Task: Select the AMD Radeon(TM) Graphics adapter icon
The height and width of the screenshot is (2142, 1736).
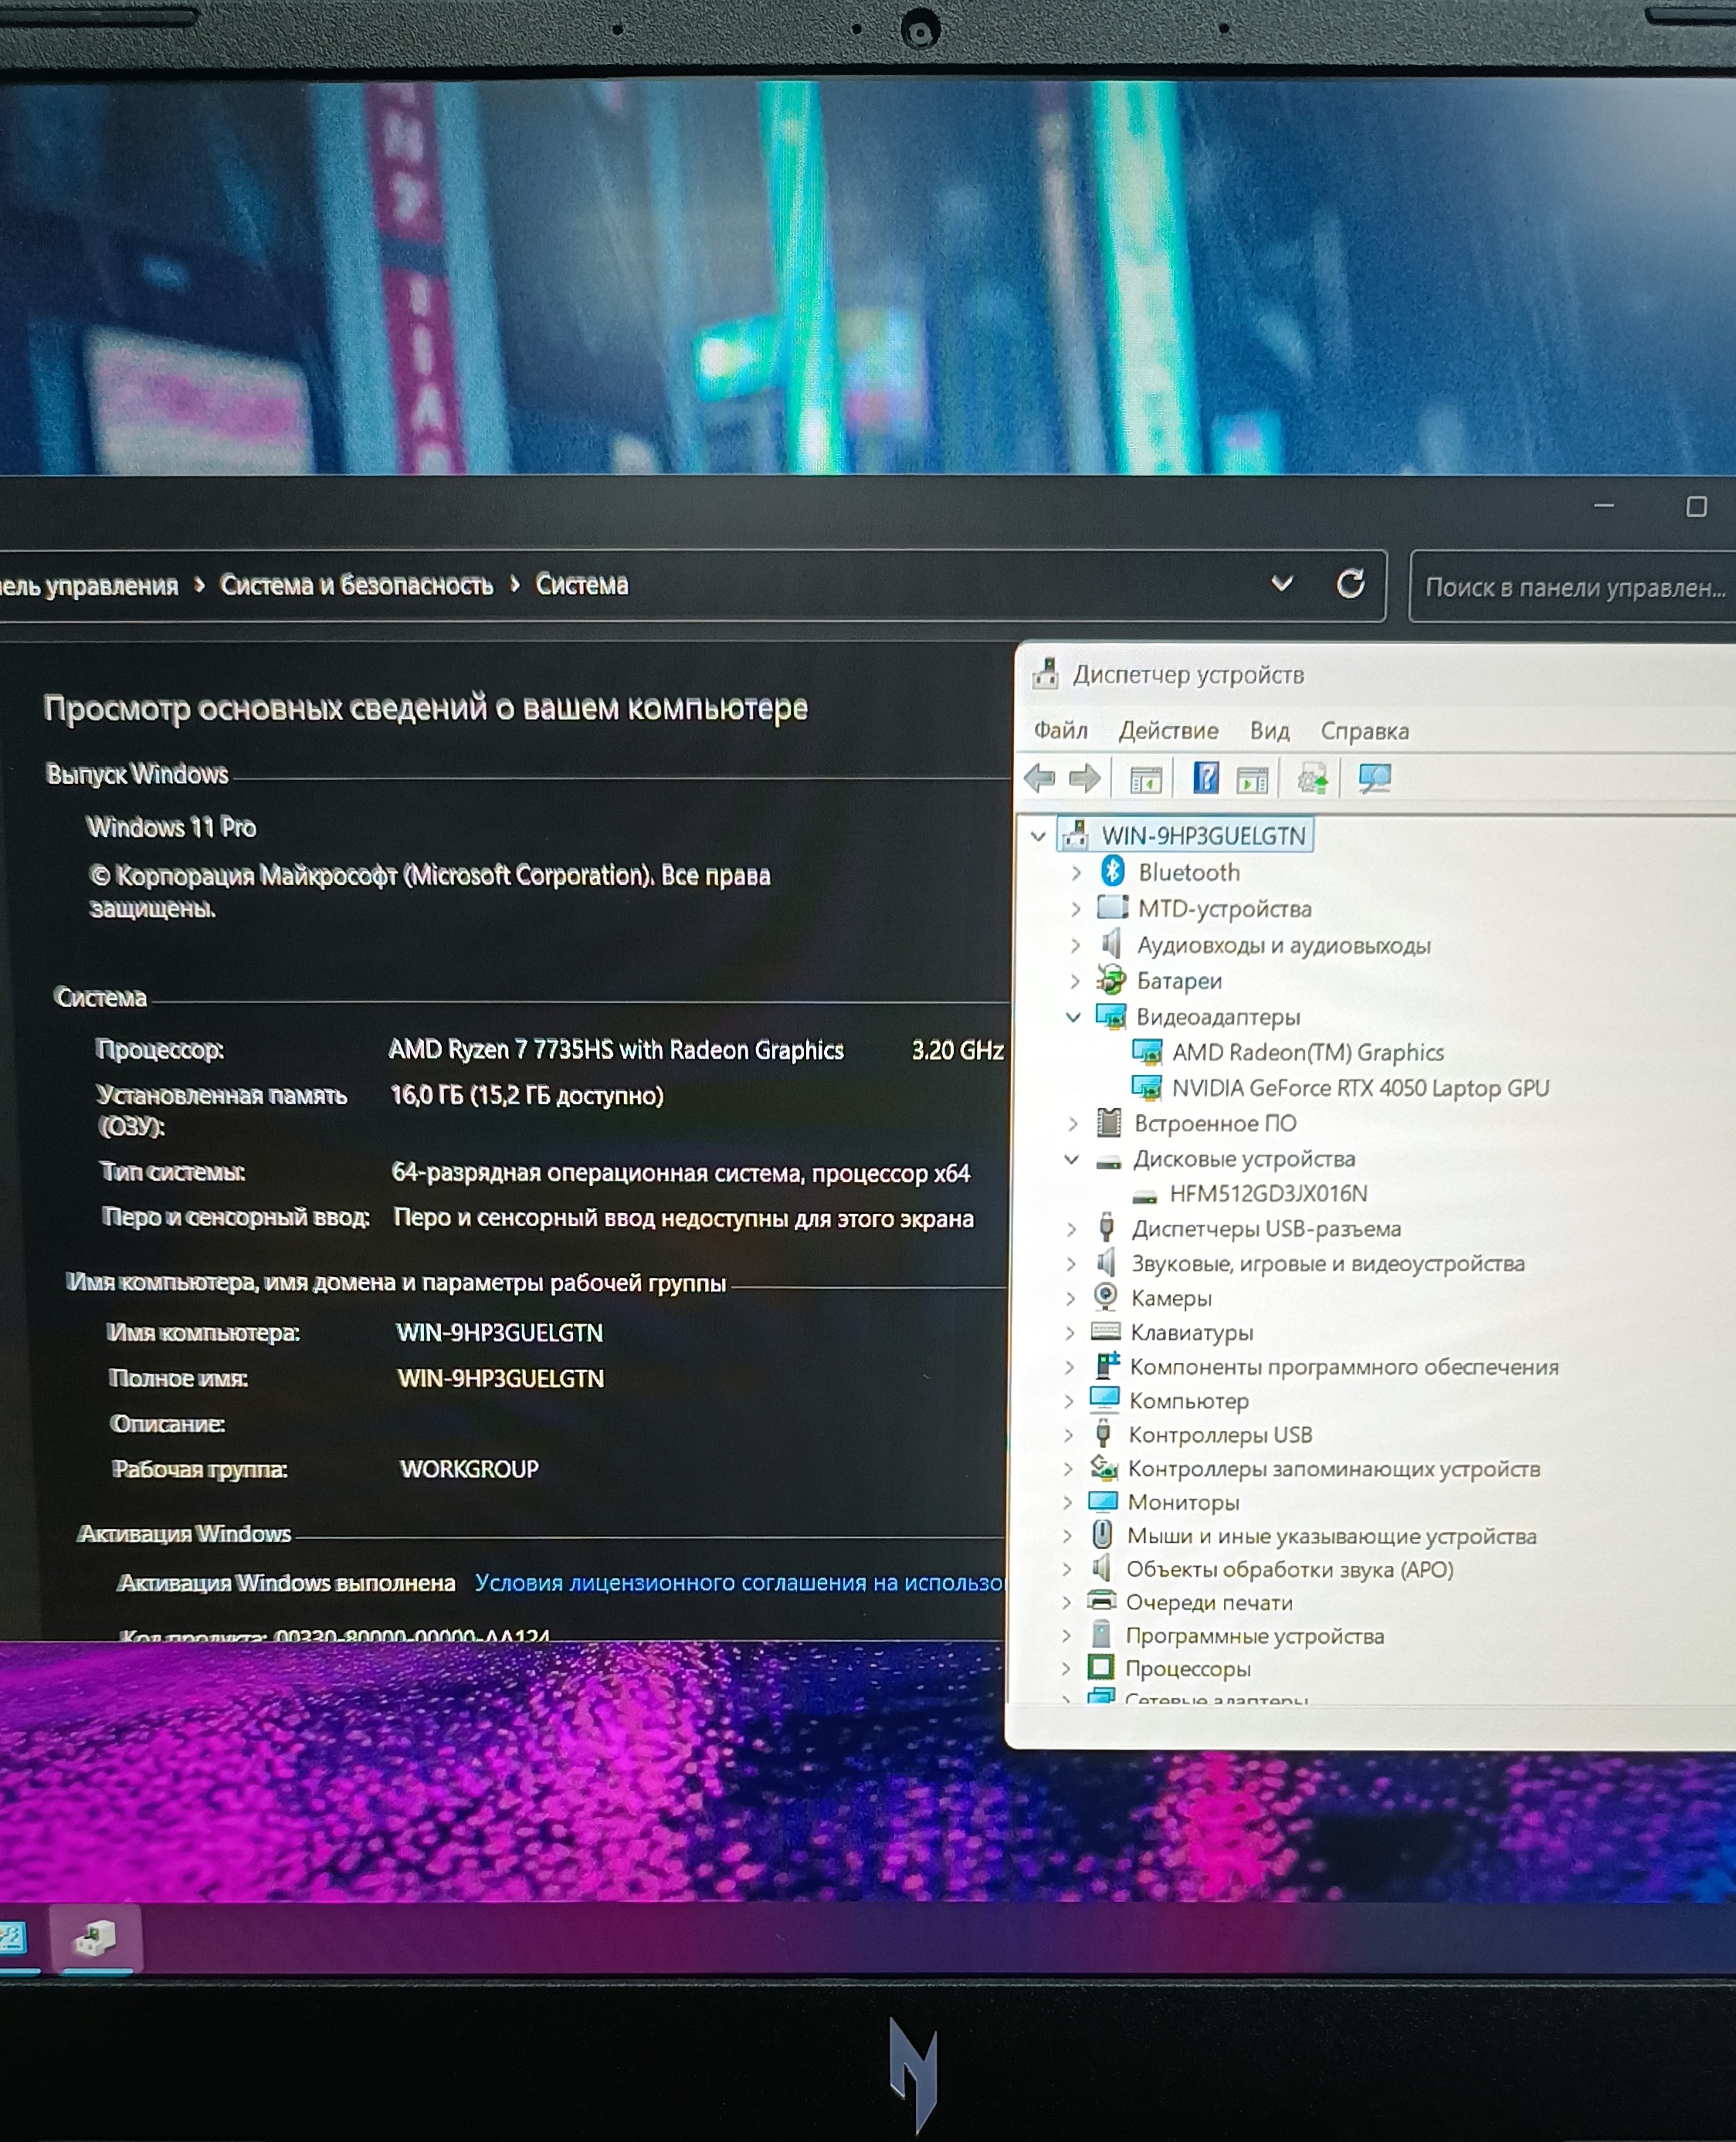Action: pyautogui.click(x=1147, y=1052)
